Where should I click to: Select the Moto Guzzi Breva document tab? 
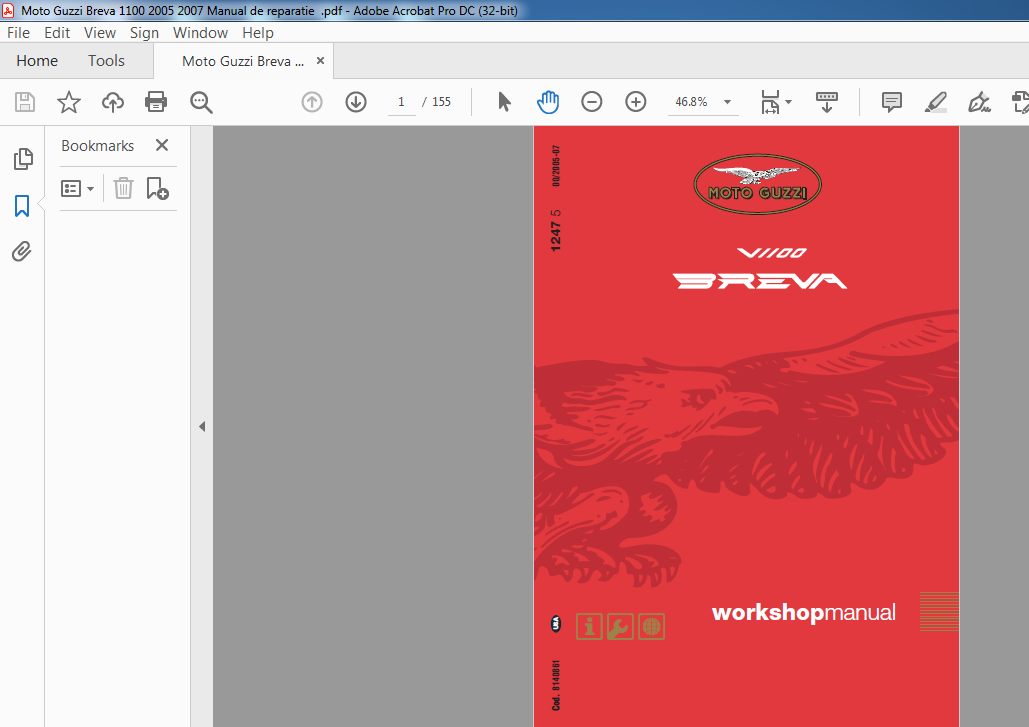(x=243, y=61)
